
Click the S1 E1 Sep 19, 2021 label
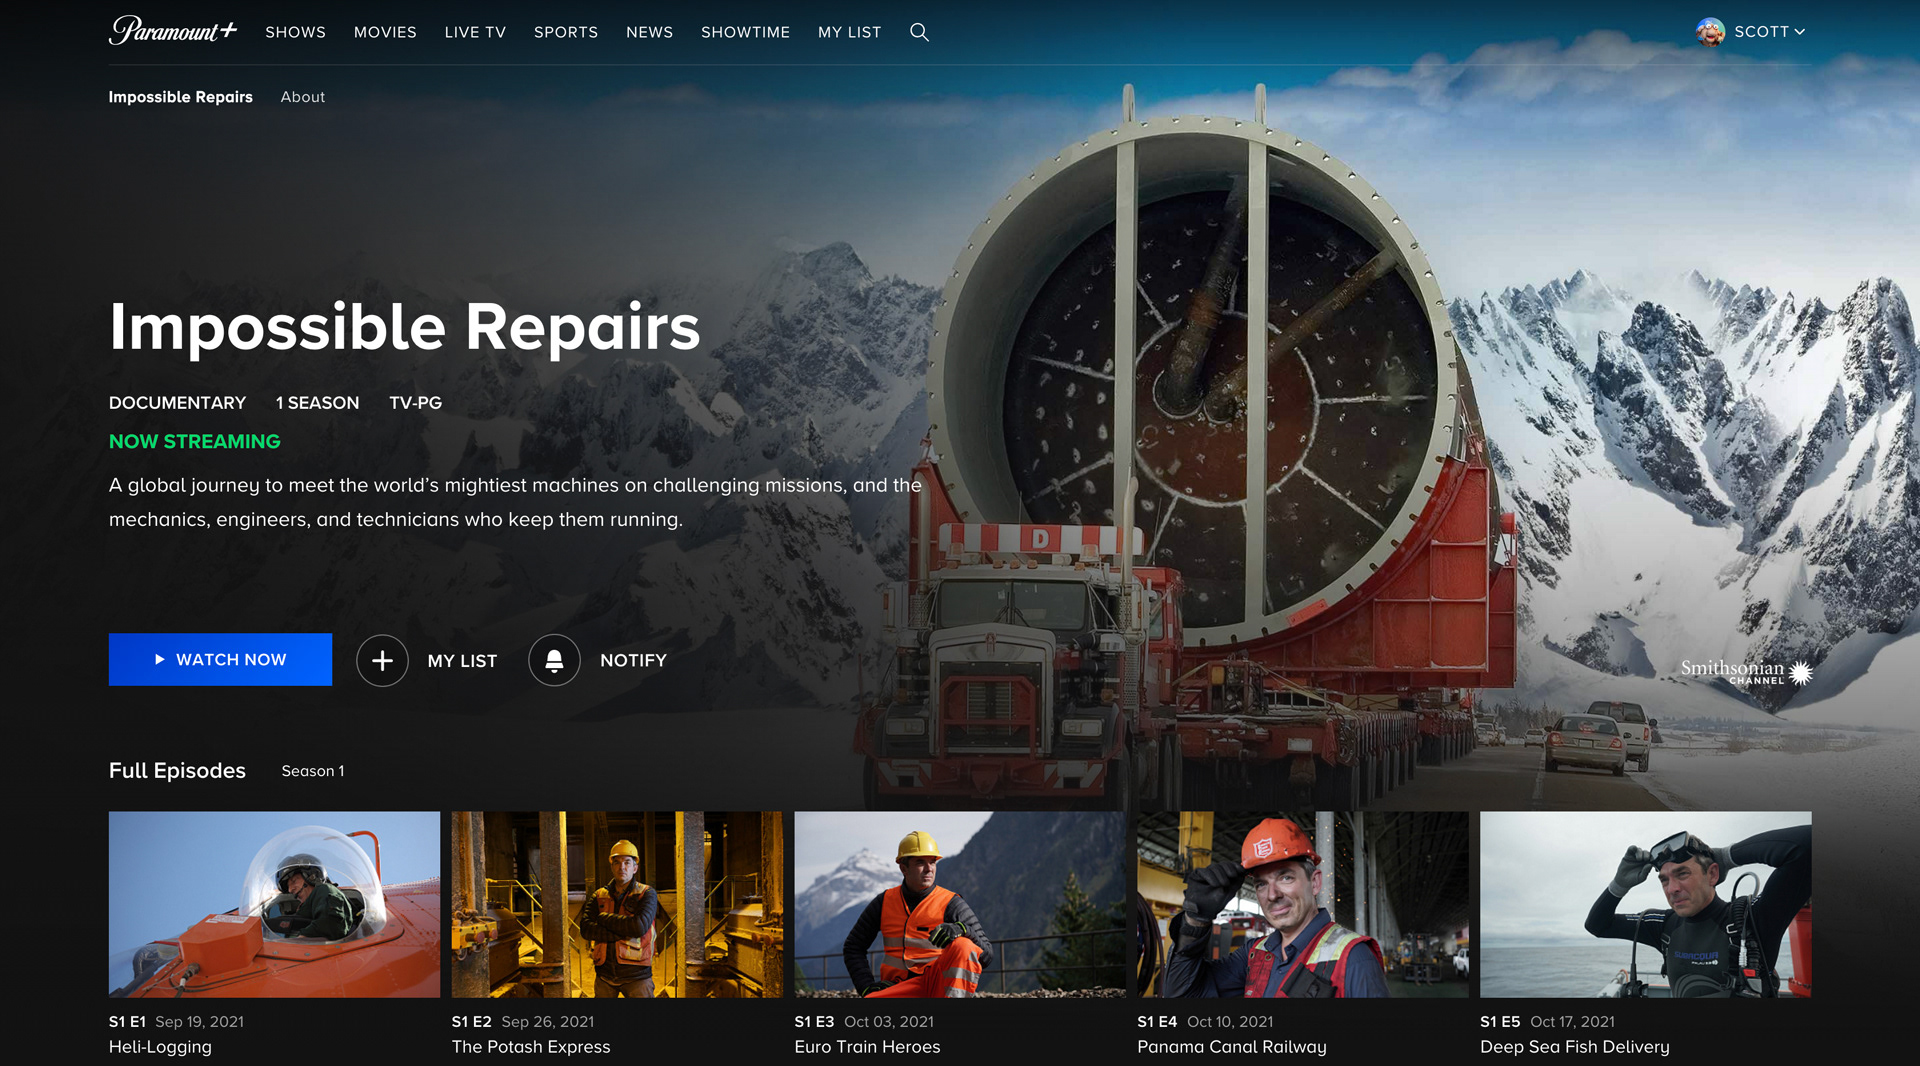(176, 1022)
